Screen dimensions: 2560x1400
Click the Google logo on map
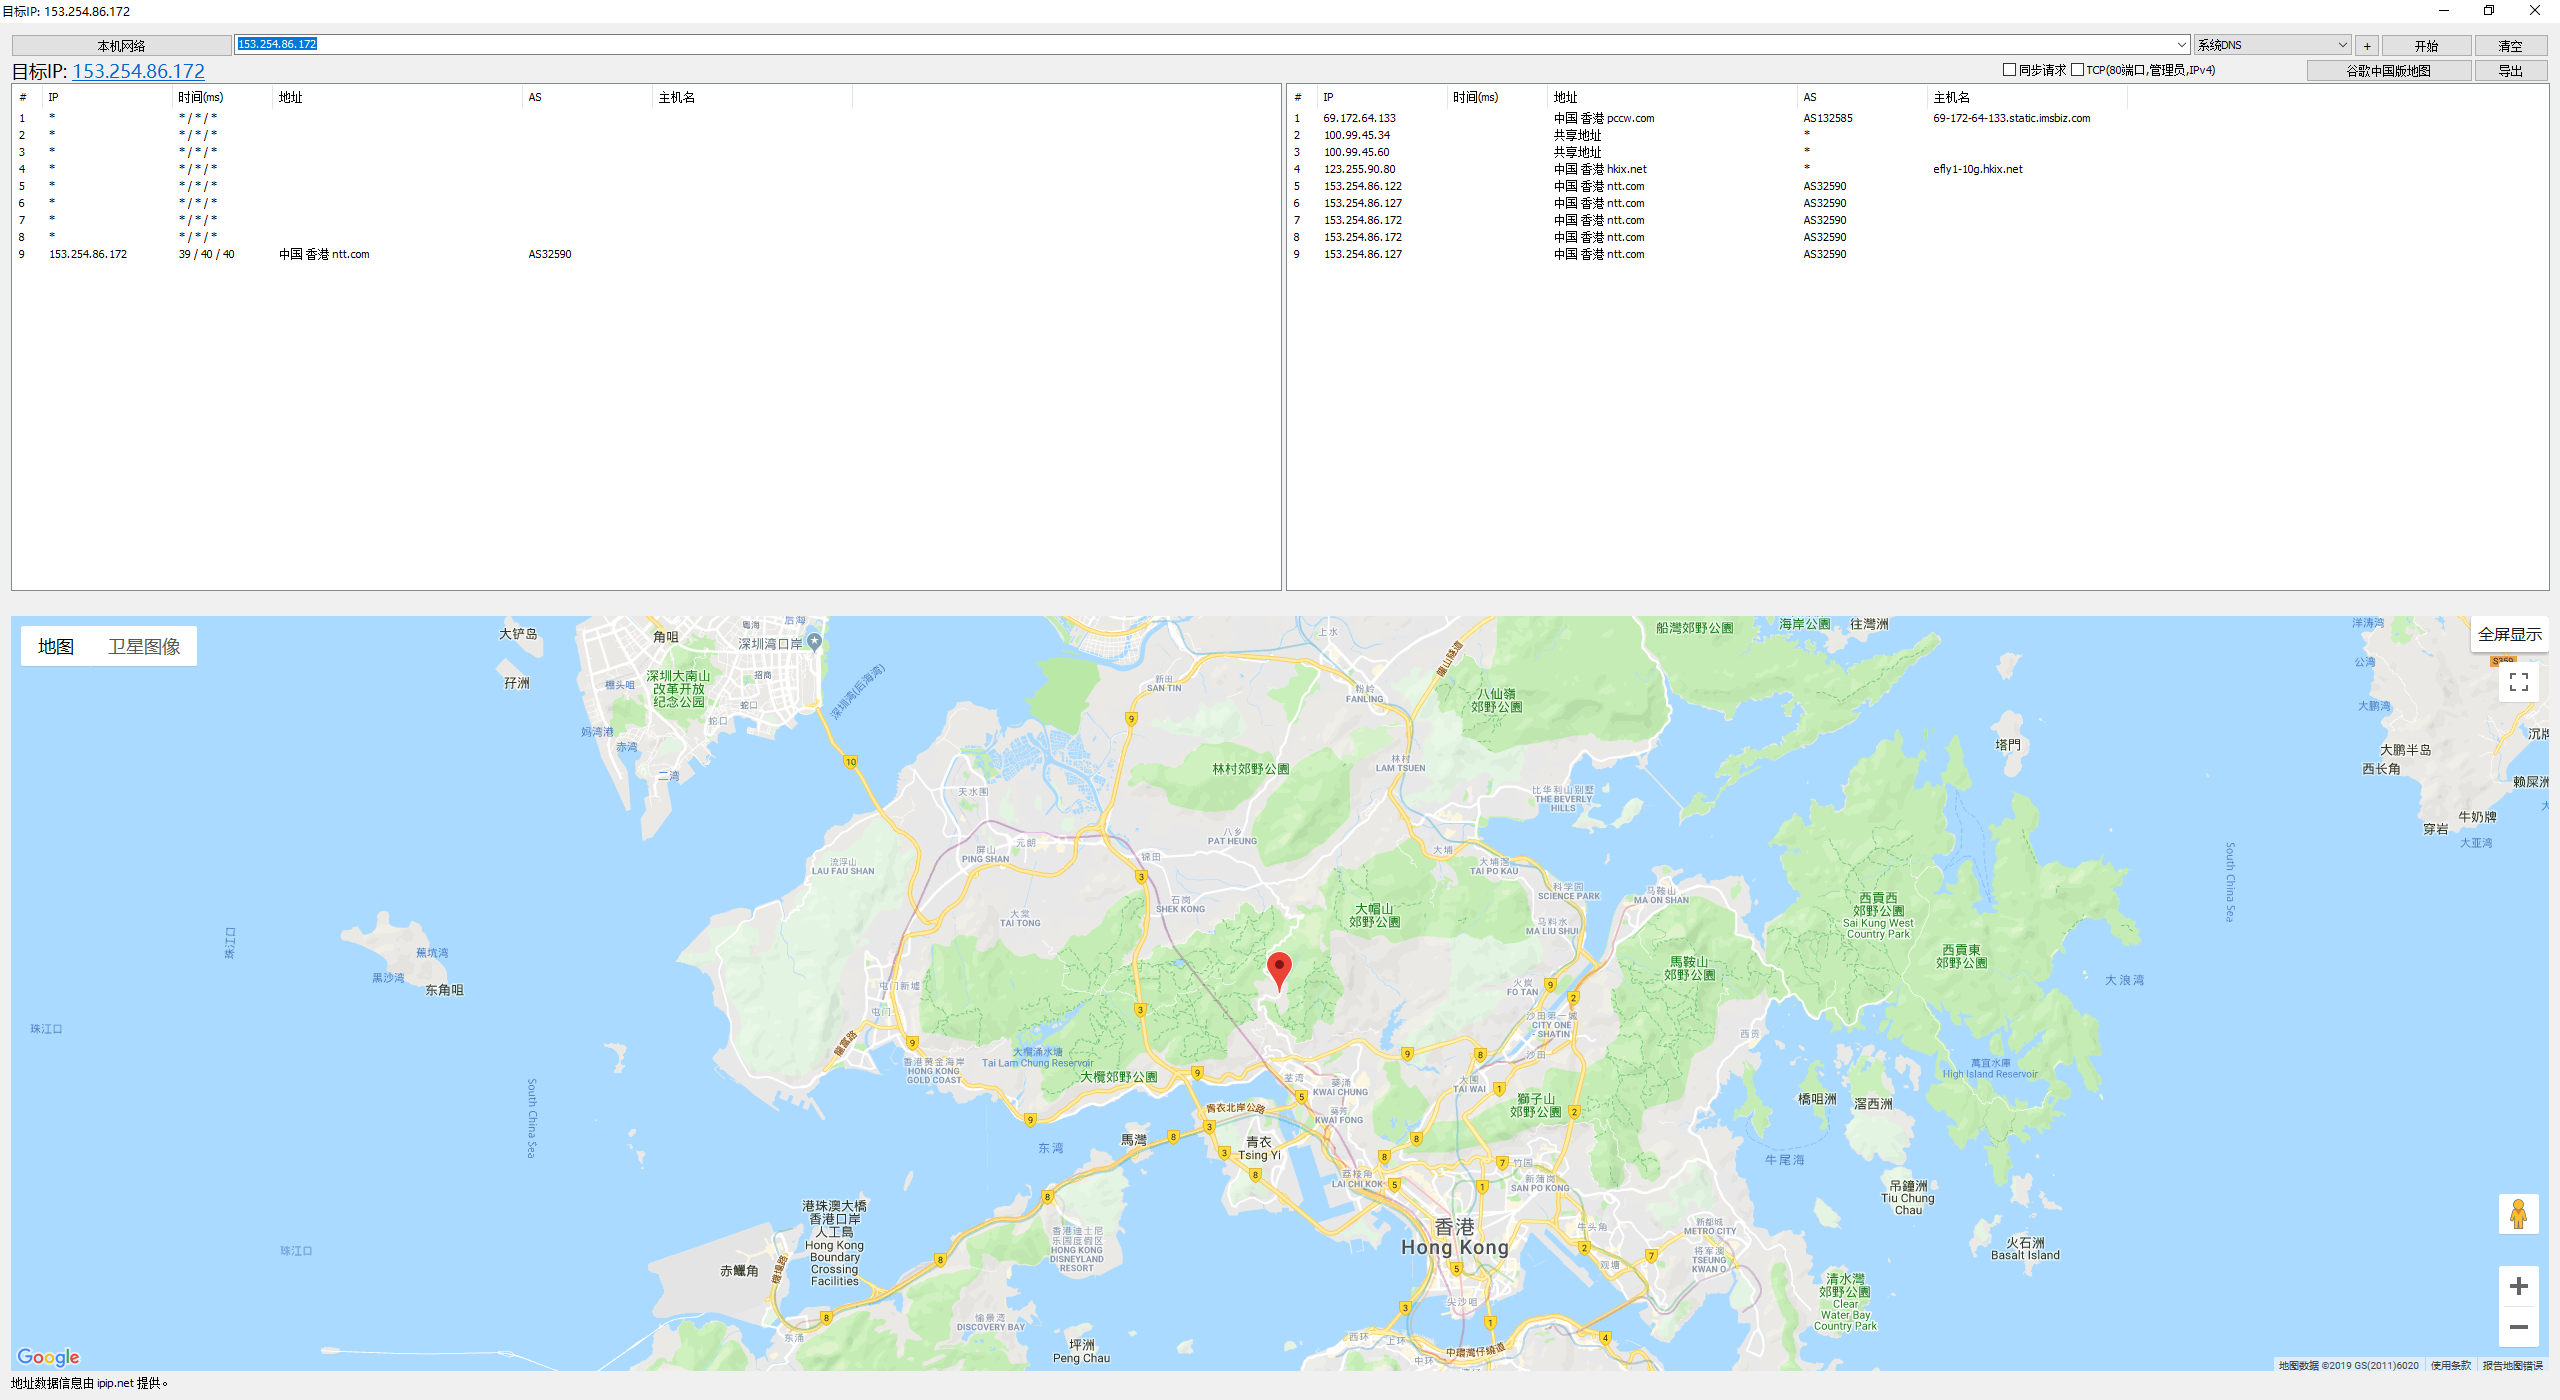[48, 1356]
